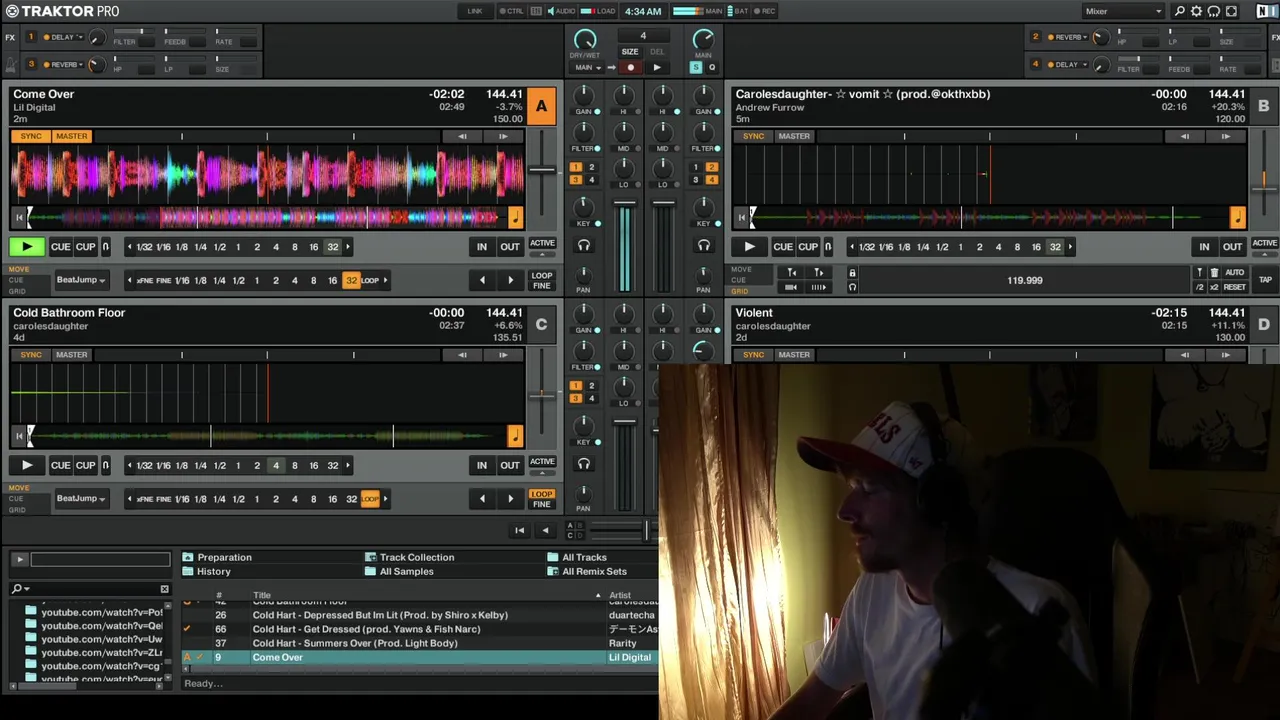Select GRID tab on deck C advanced panel
The height and width of the screenshot is (720, 1280).
tap(17, 510)
